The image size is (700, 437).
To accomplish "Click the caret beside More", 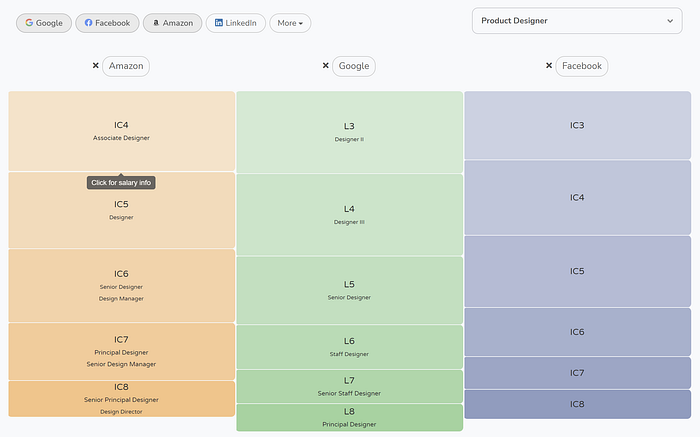I will (301, 24).
